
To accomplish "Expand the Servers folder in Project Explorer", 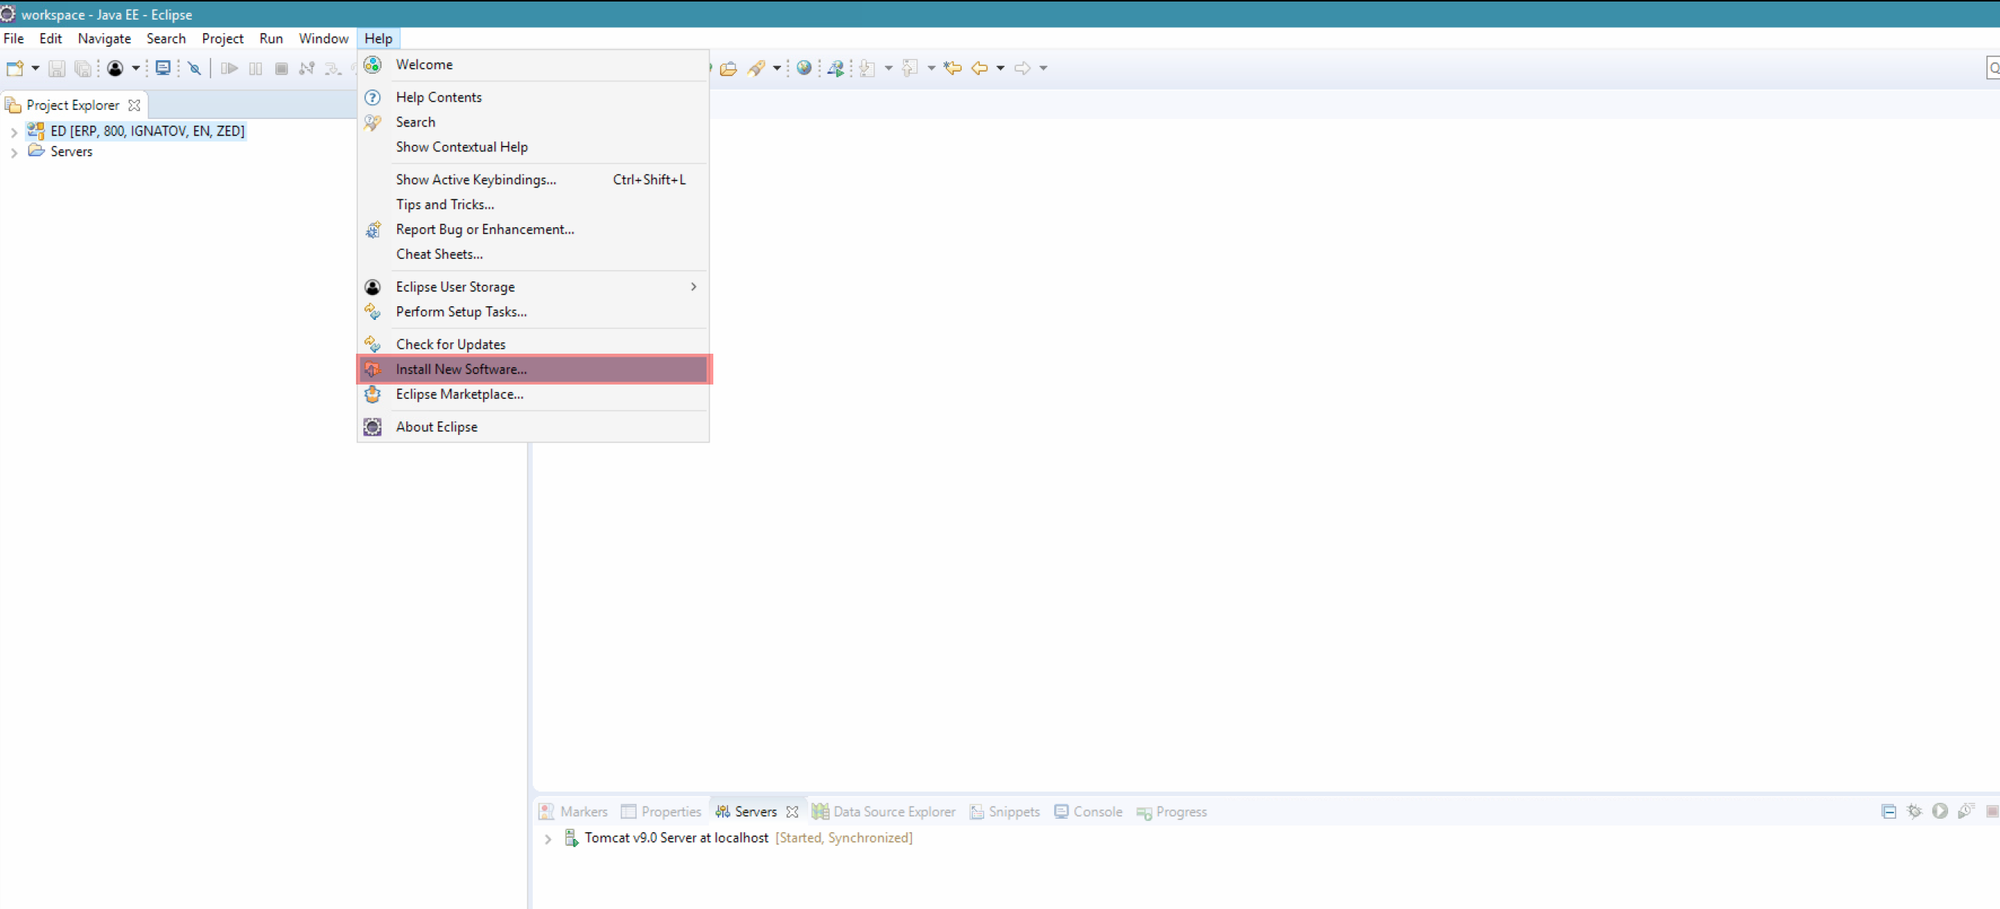I will click(x=14, y=153).
